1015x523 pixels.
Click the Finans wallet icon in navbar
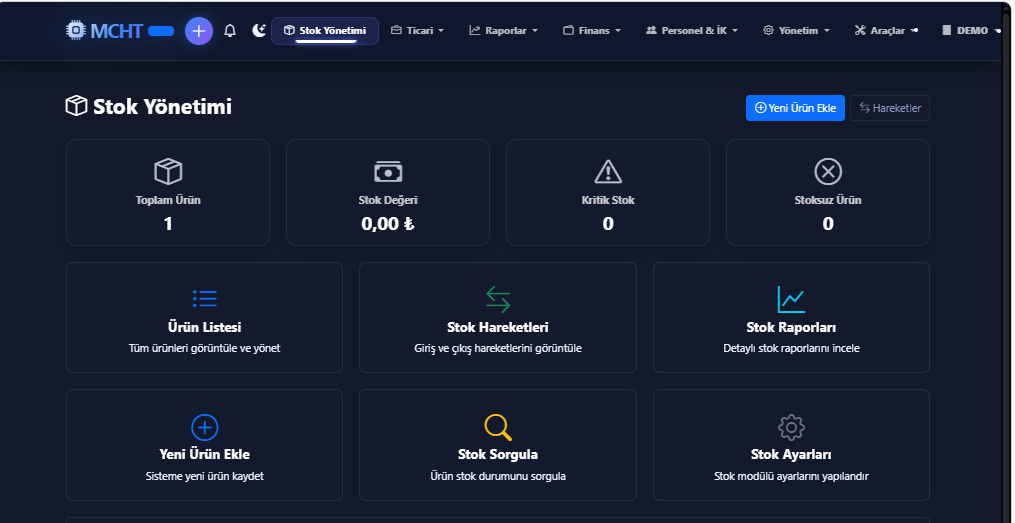point(568,30)
